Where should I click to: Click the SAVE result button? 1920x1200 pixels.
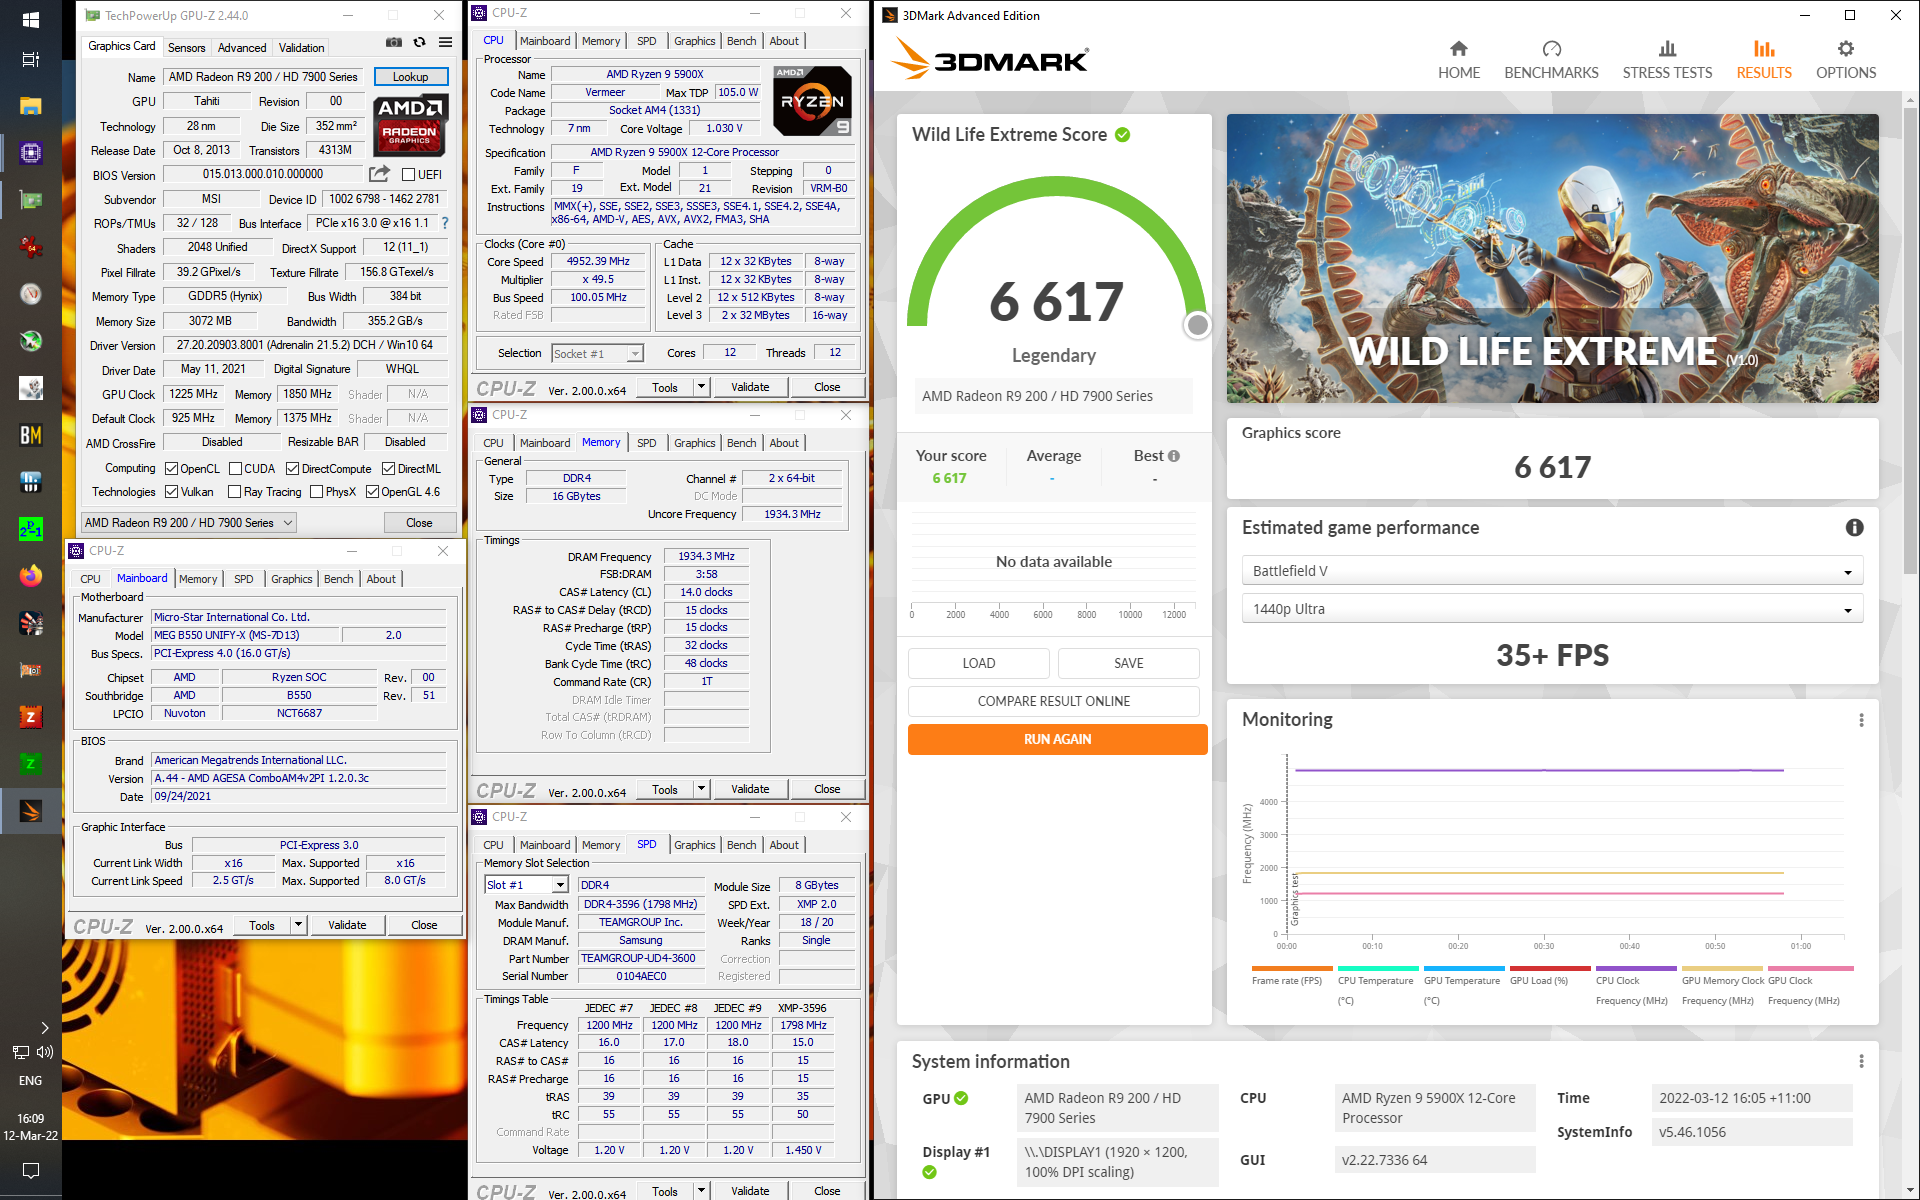(x=1129, y=663)
